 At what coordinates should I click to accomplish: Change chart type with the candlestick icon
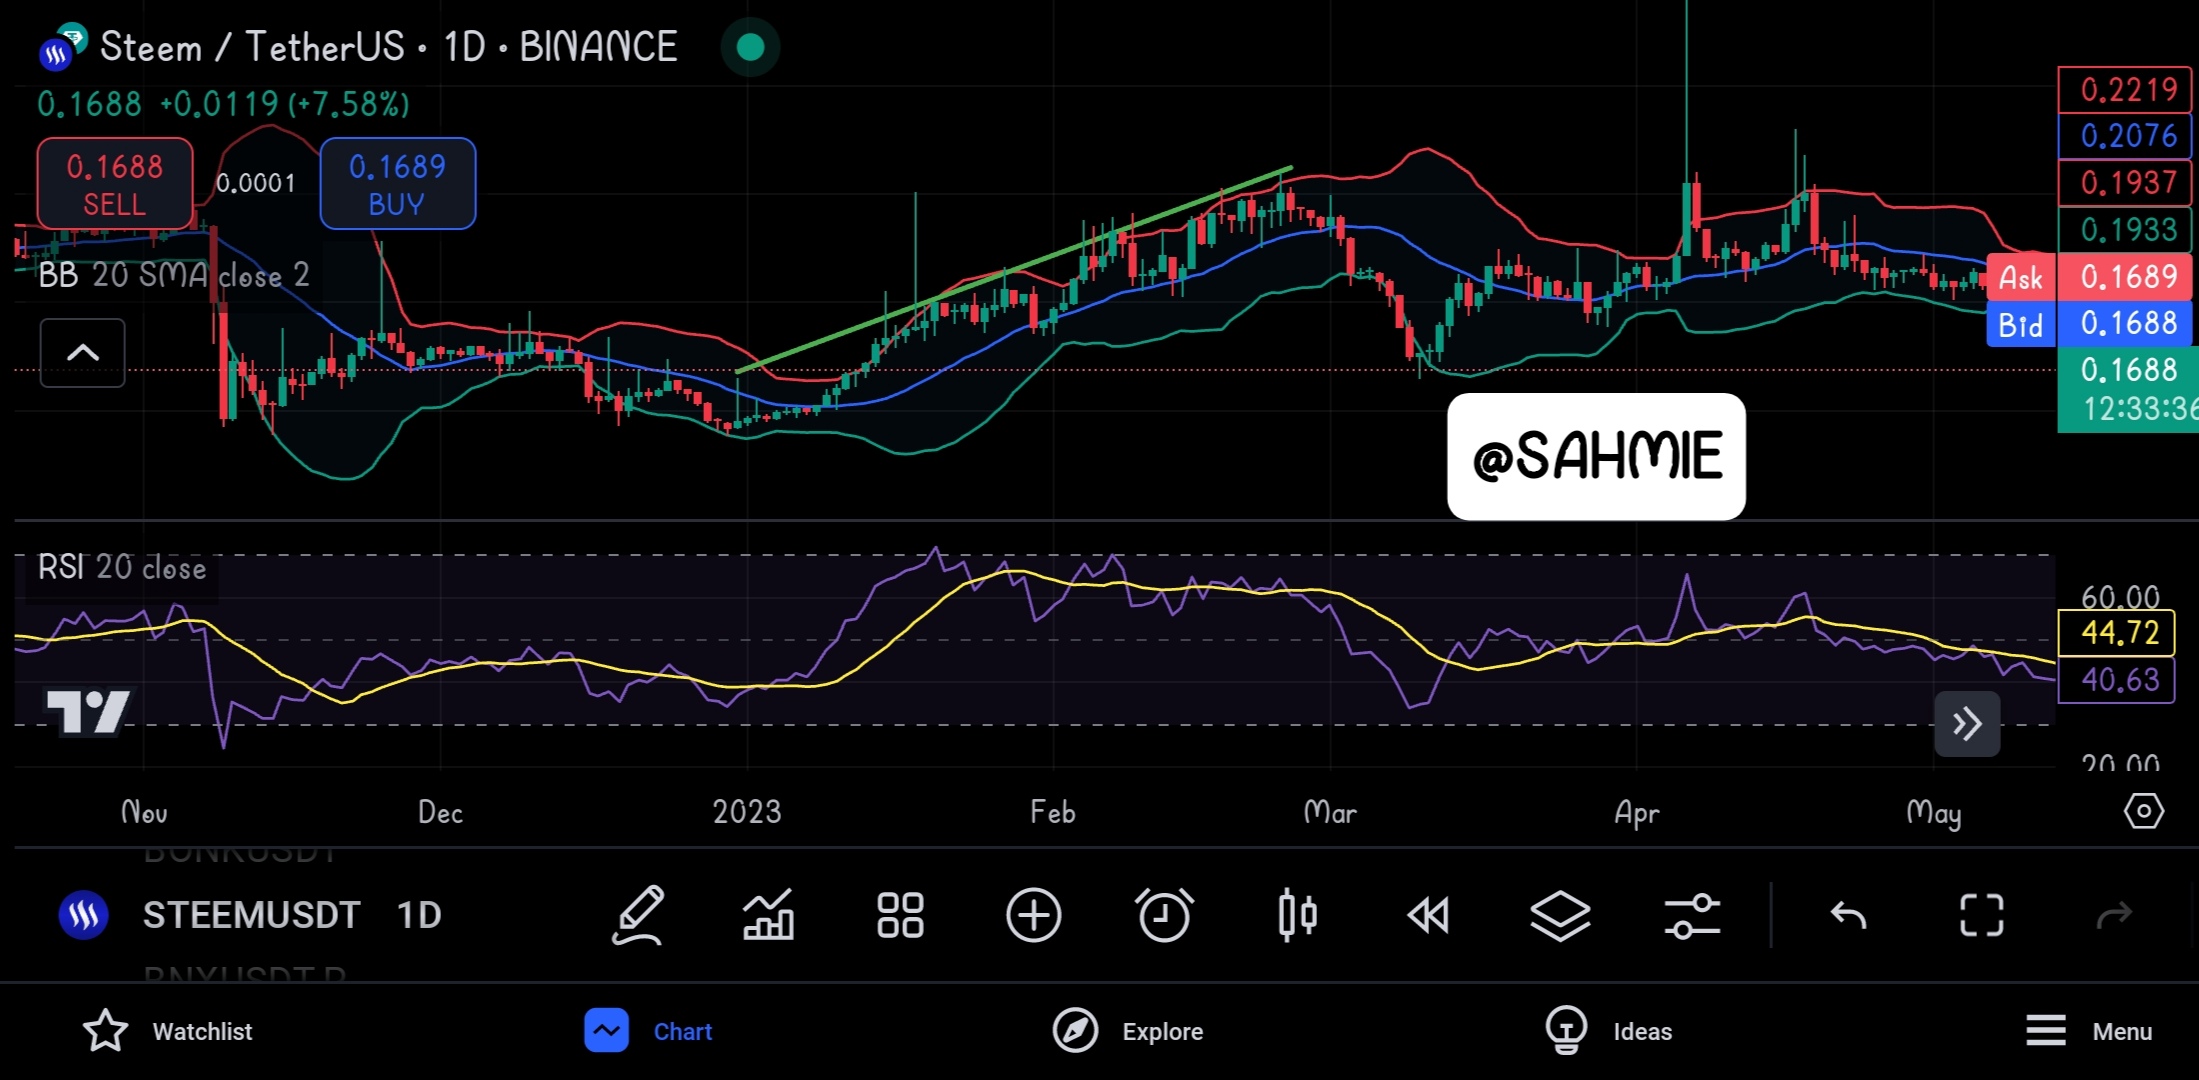click(1297, 915)
